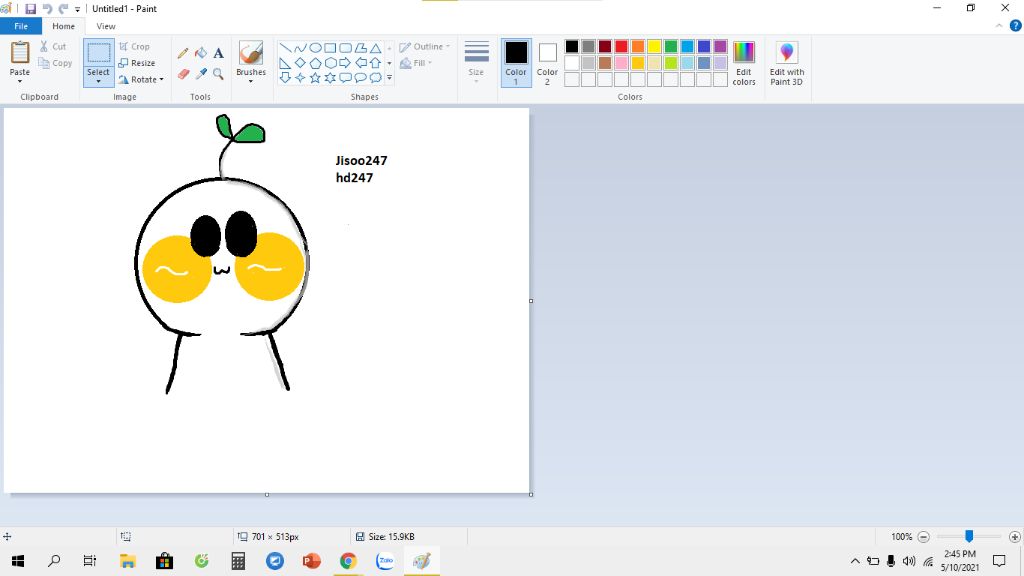Open Customize Quick Access Toolbar dropdown
The height and width of the screenshot is (576, 1024).
point(78,9)
